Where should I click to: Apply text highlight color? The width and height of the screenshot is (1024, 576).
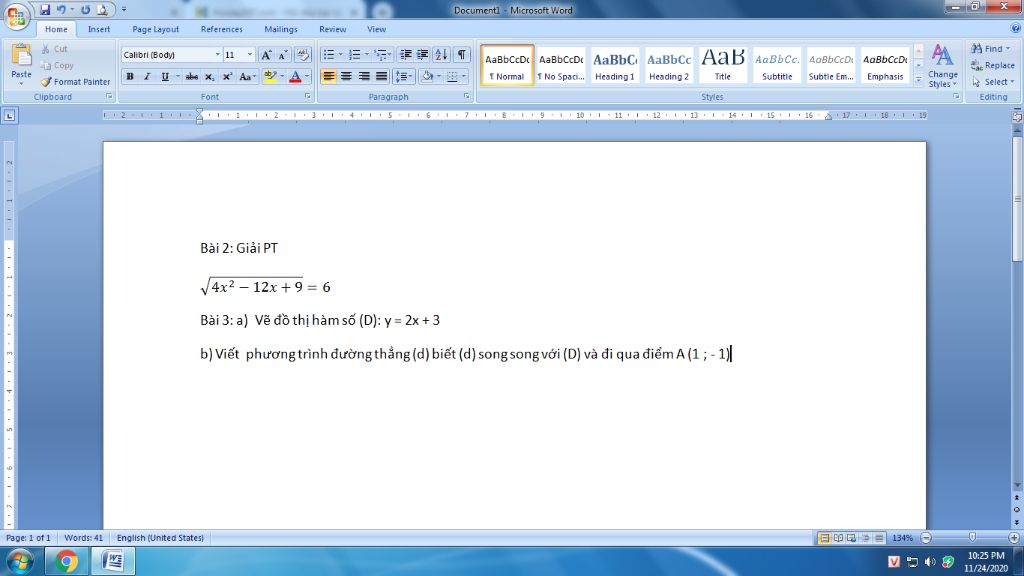[x=270, y=76]
